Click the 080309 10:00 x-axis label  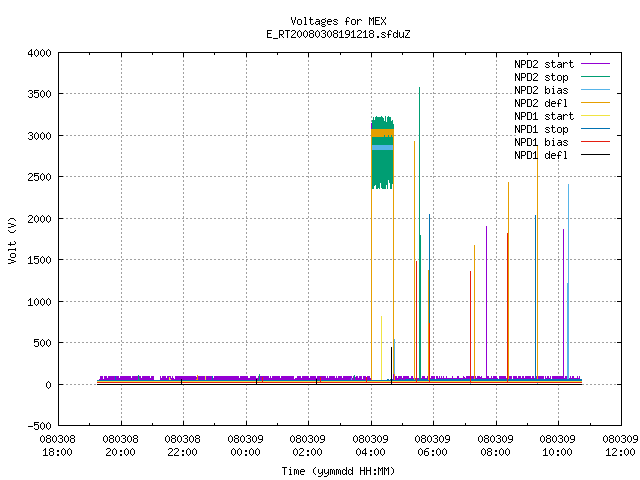[x=557, y=445]
